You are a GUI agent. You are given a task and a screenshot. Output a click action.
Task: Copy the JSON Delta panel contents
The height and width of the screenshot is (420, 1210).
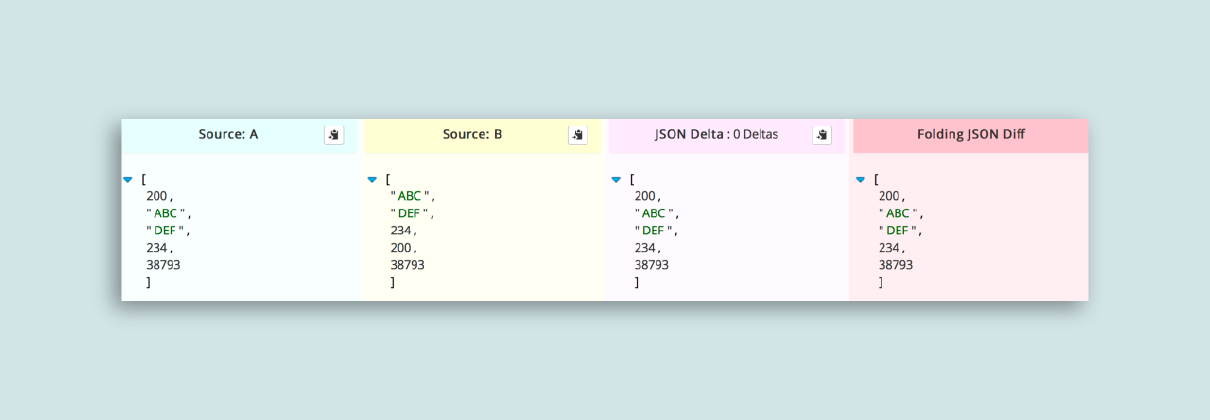pyautogui.click(x=822, y=135)
